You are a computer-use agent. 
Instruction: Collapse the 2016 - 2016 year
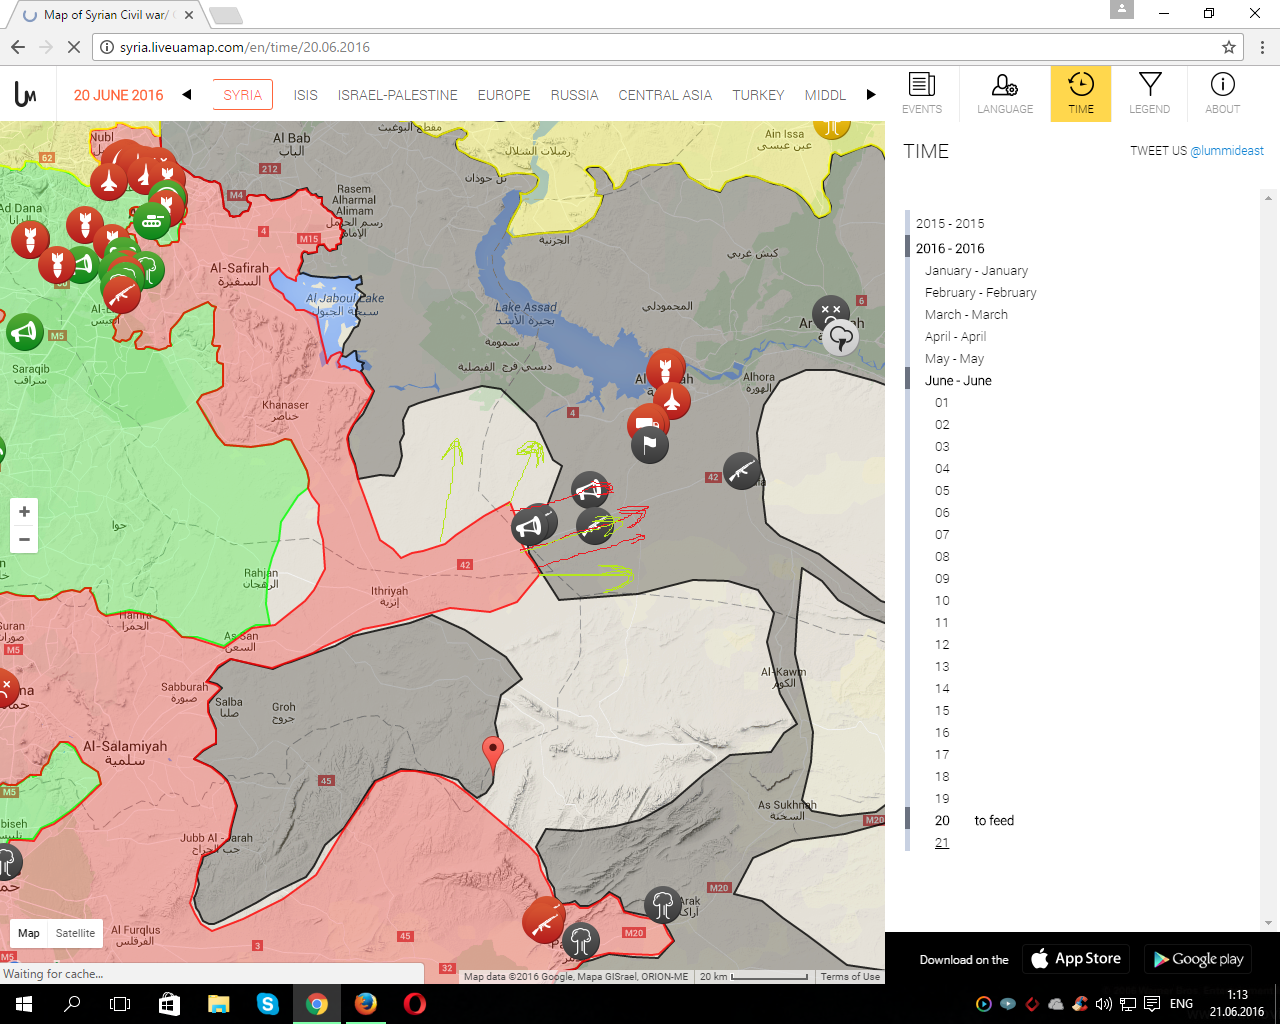point(950,249)
